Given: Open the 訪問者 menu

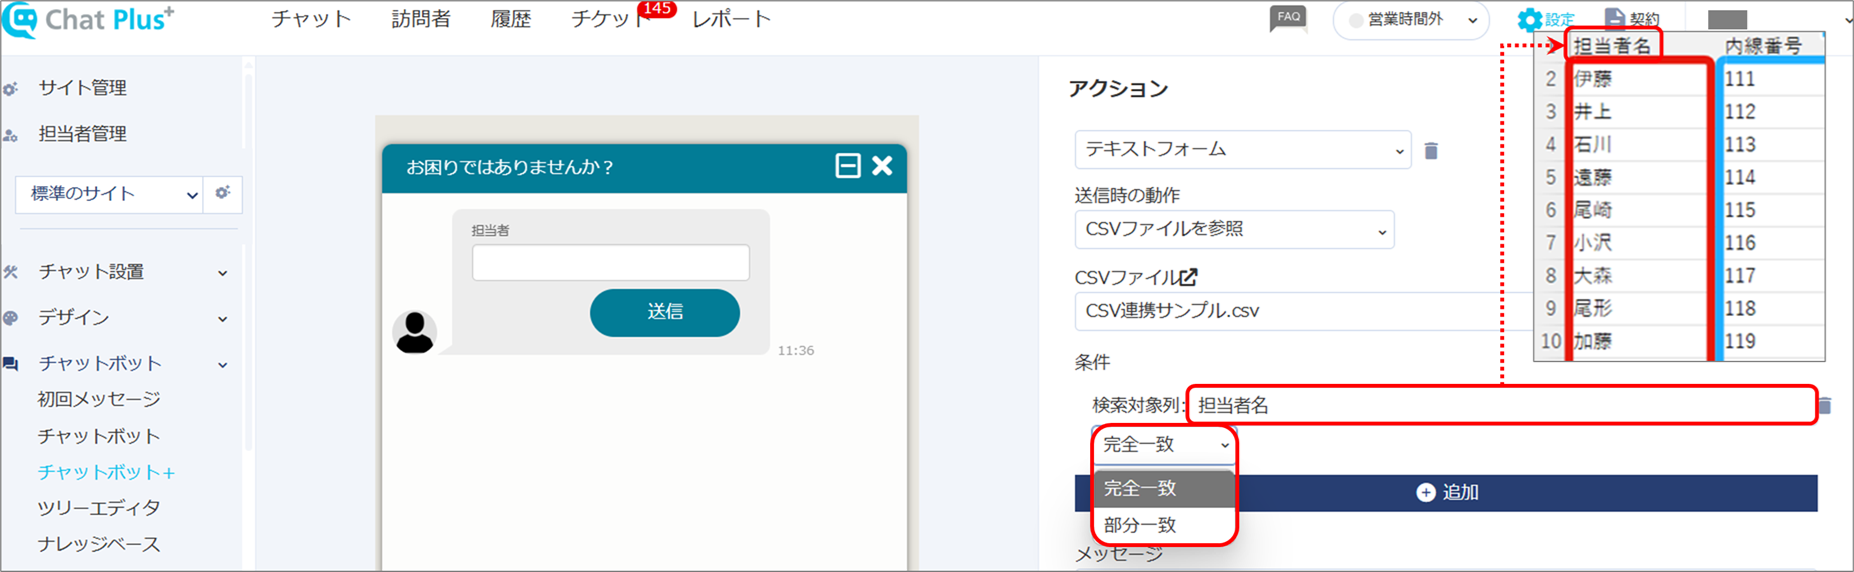Looking at the screenshot, I should point(421,19).
